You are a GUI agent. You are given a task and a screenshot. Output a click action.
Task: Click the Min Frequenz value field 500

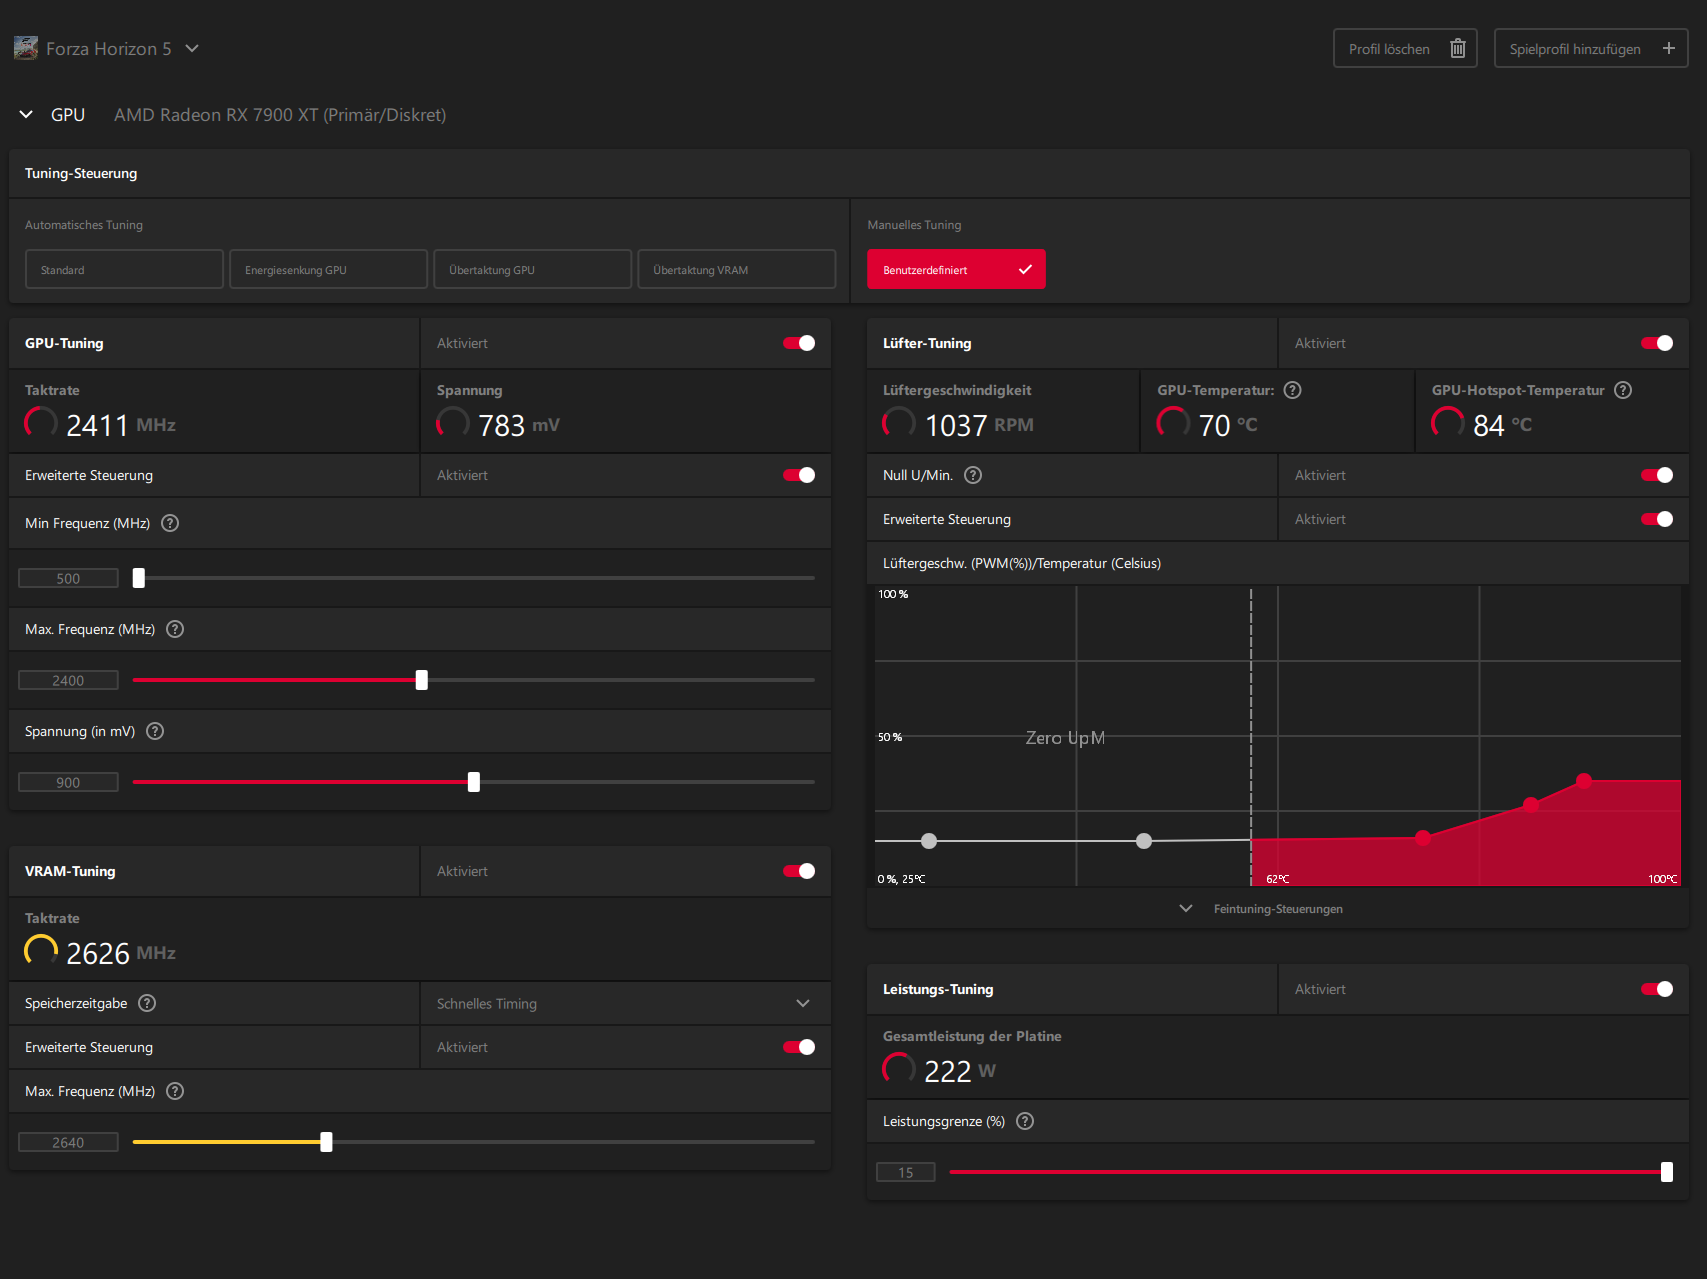coord(68,578)
